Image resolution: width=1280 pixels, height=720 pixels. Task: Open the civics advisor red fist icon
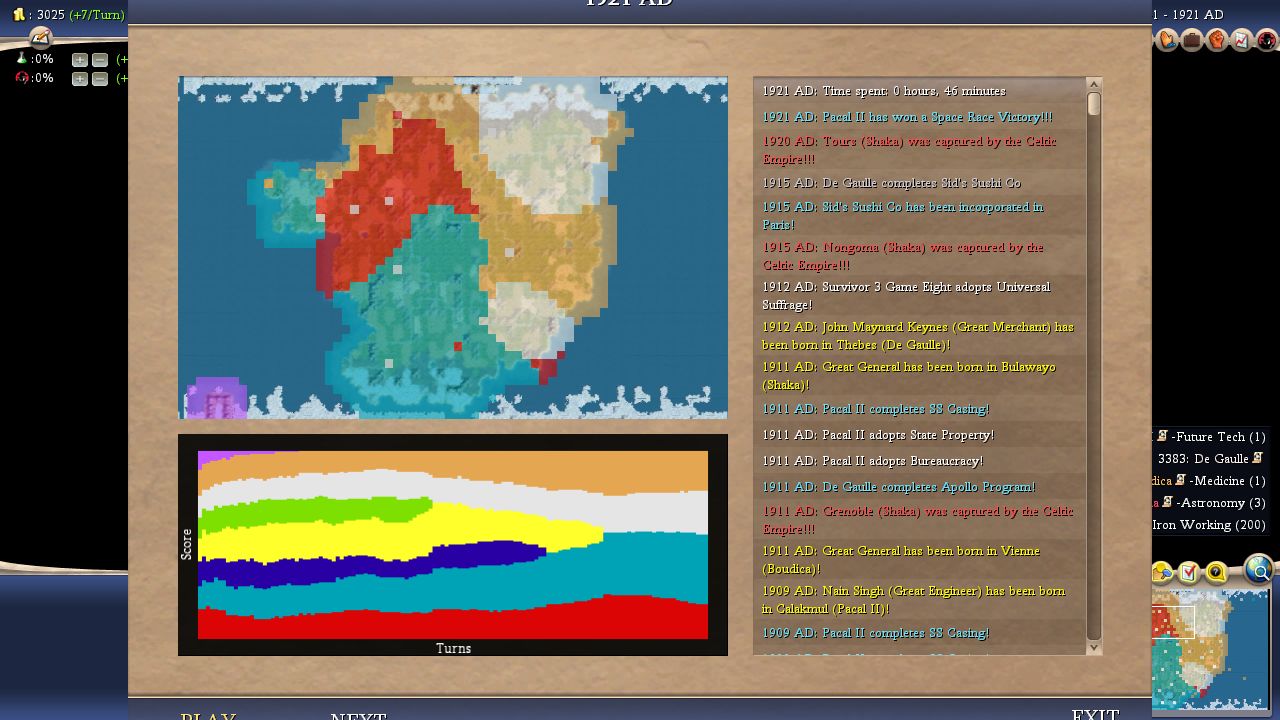coord(1217,40)
